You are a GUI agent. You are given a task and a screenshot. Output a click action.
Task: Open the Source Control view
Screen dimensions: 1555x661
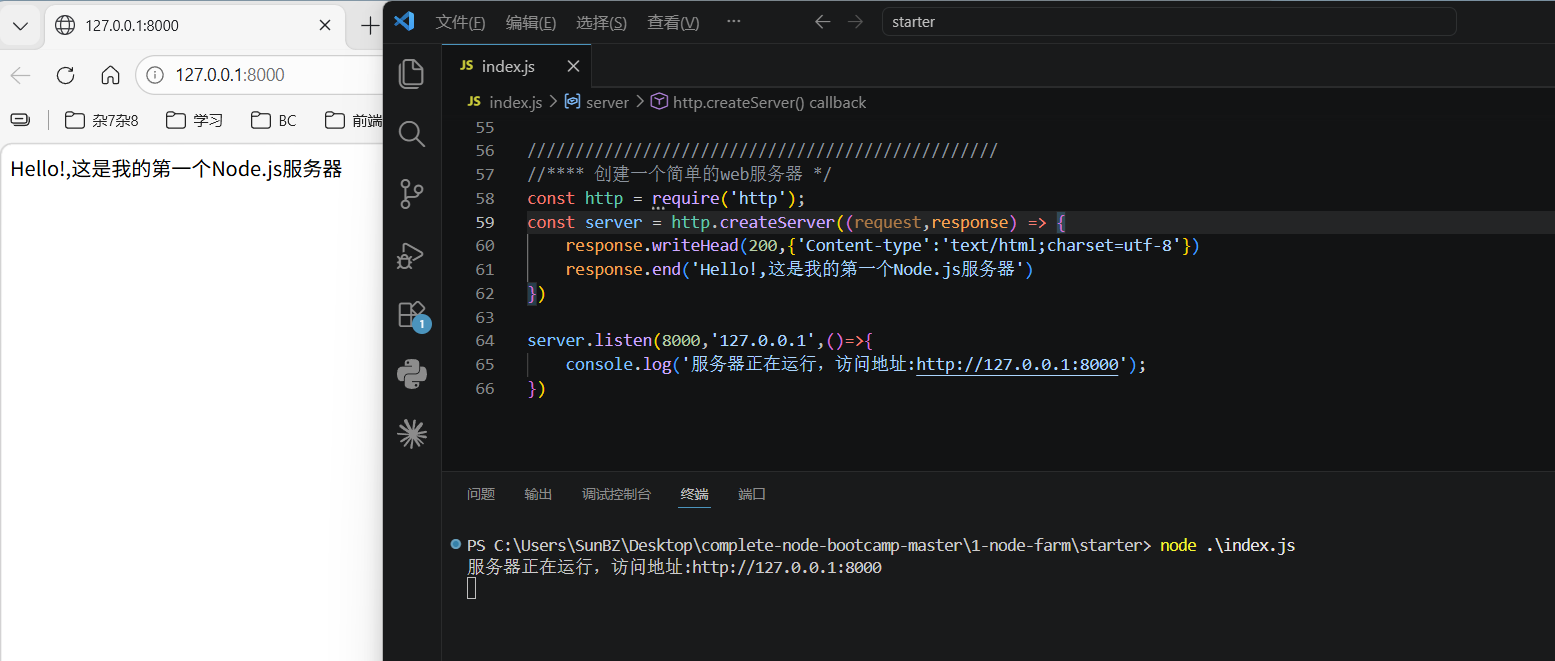(x=412, y=193)
